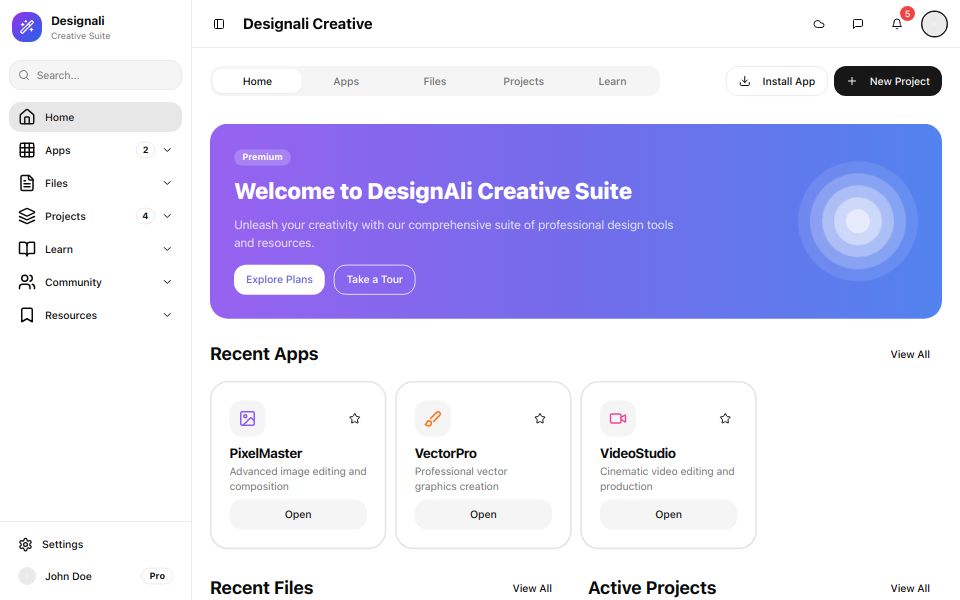This screenshot has width=960, height=600.
Task: Click the cloud sync icon
Action: click(x=819, y=23)
